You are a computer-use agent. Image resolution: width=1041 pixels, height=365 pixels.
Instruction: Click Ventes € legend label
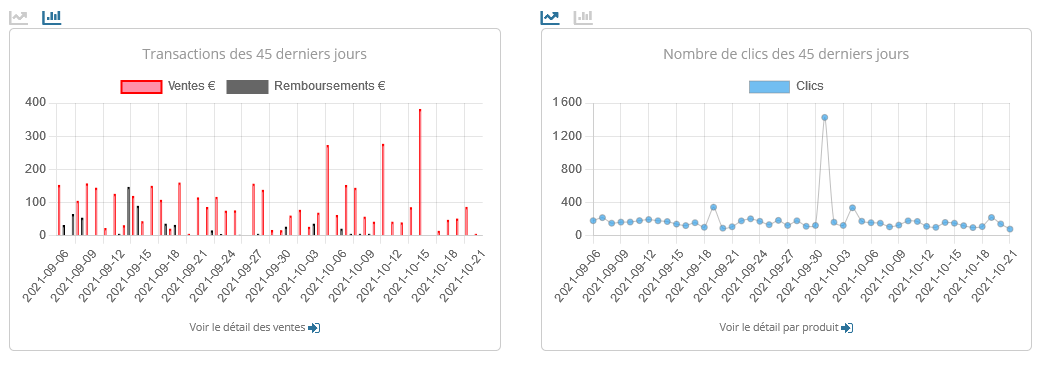(192, 86)
